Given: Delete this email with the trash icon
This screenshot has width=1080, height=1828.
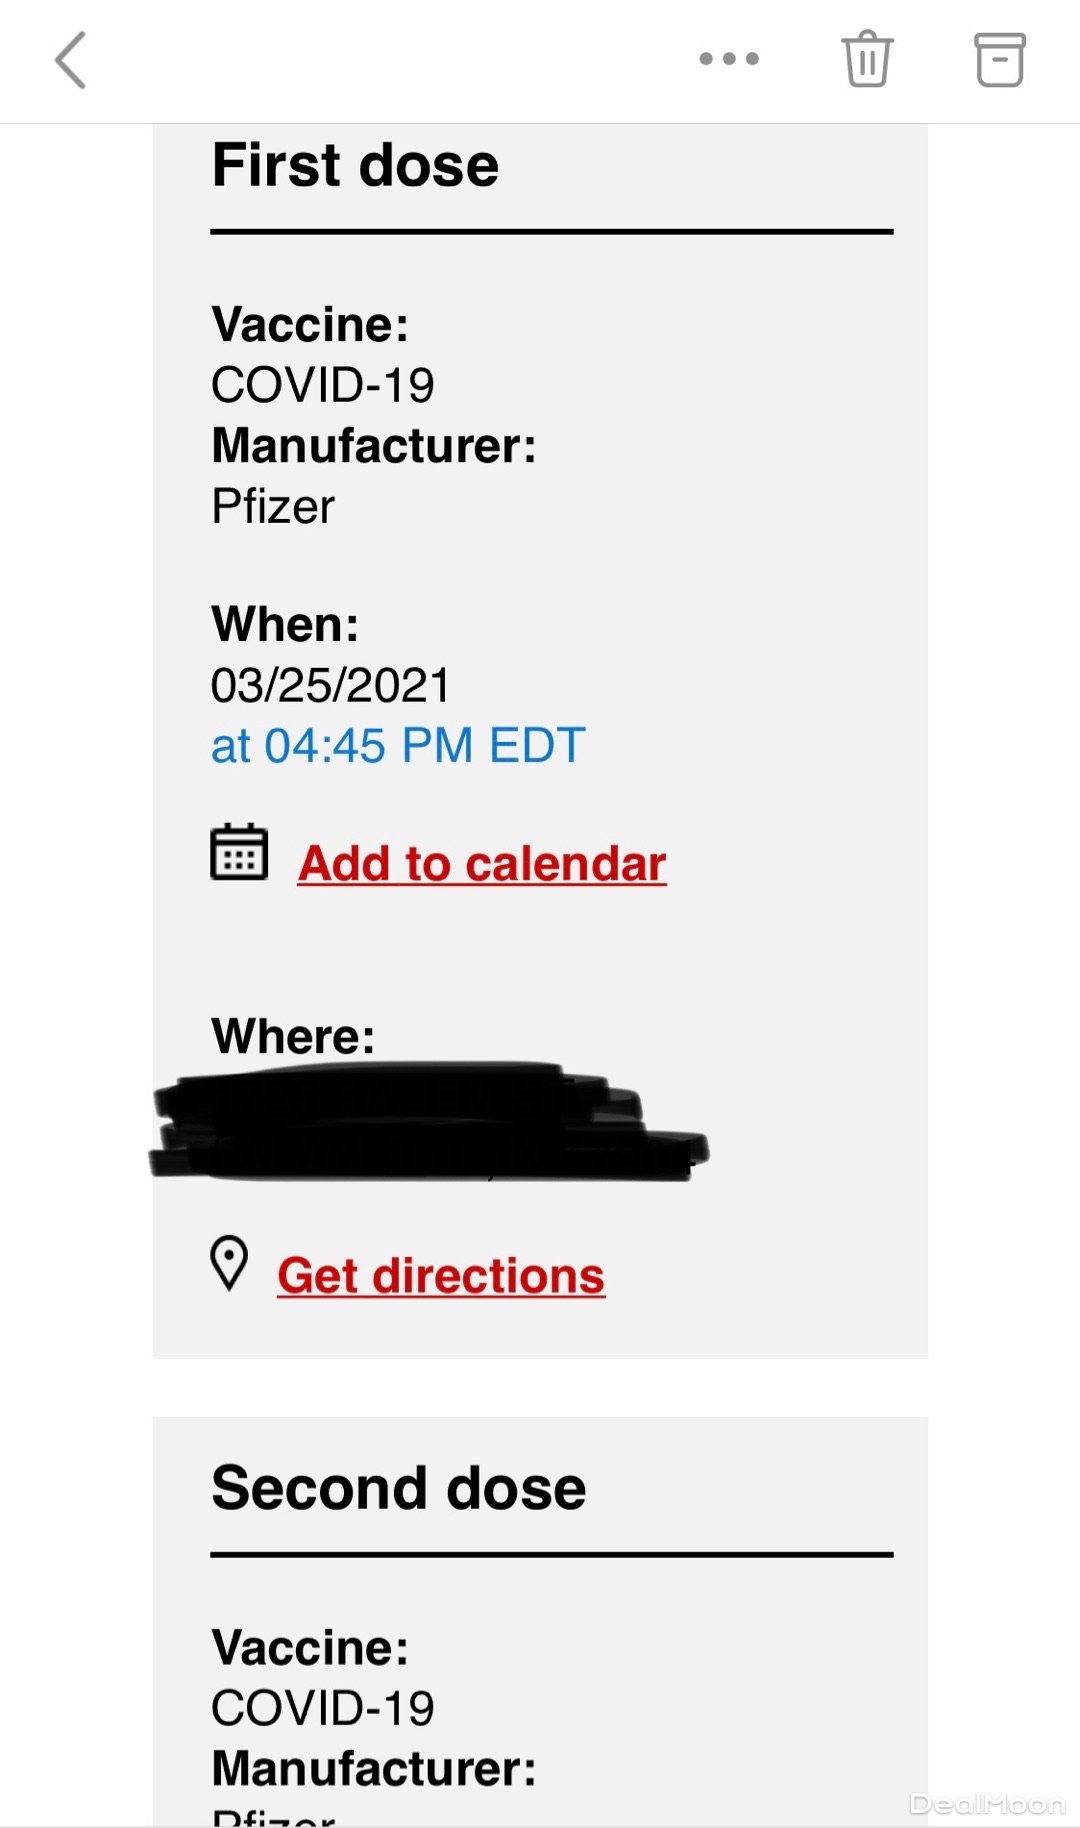Looking at the screenshot, I should (x=867, y=60).
